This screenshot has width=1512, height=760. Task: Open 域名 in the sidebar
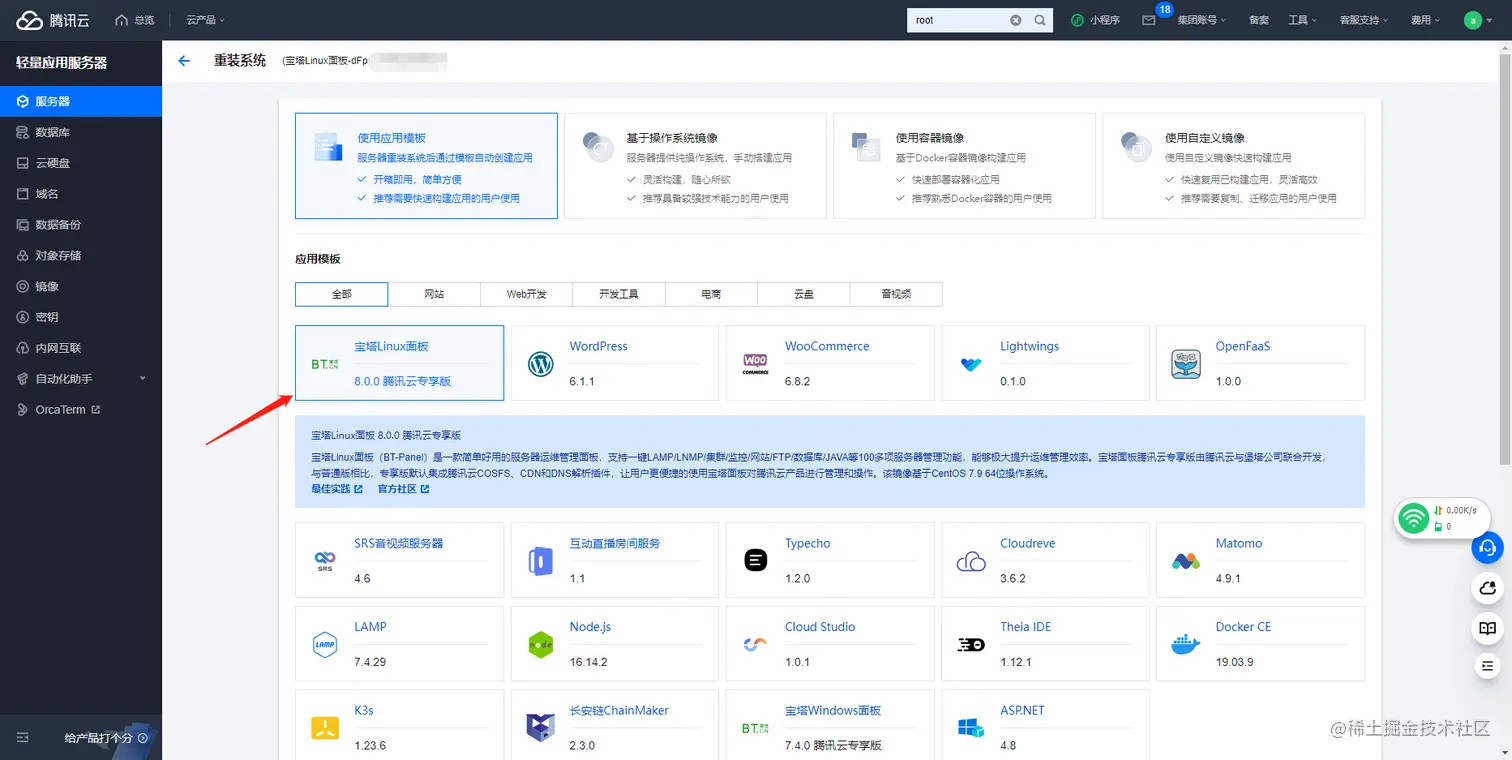pyautogui.click(x=81, y=194)
